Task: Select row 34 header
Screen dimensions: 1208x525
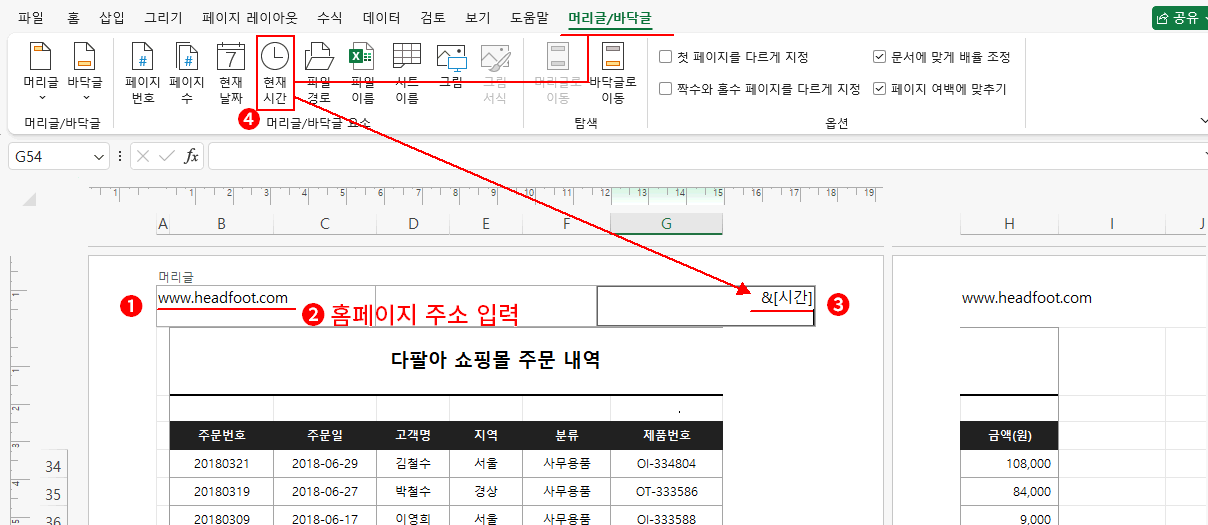Action: [x=53, y=466]
